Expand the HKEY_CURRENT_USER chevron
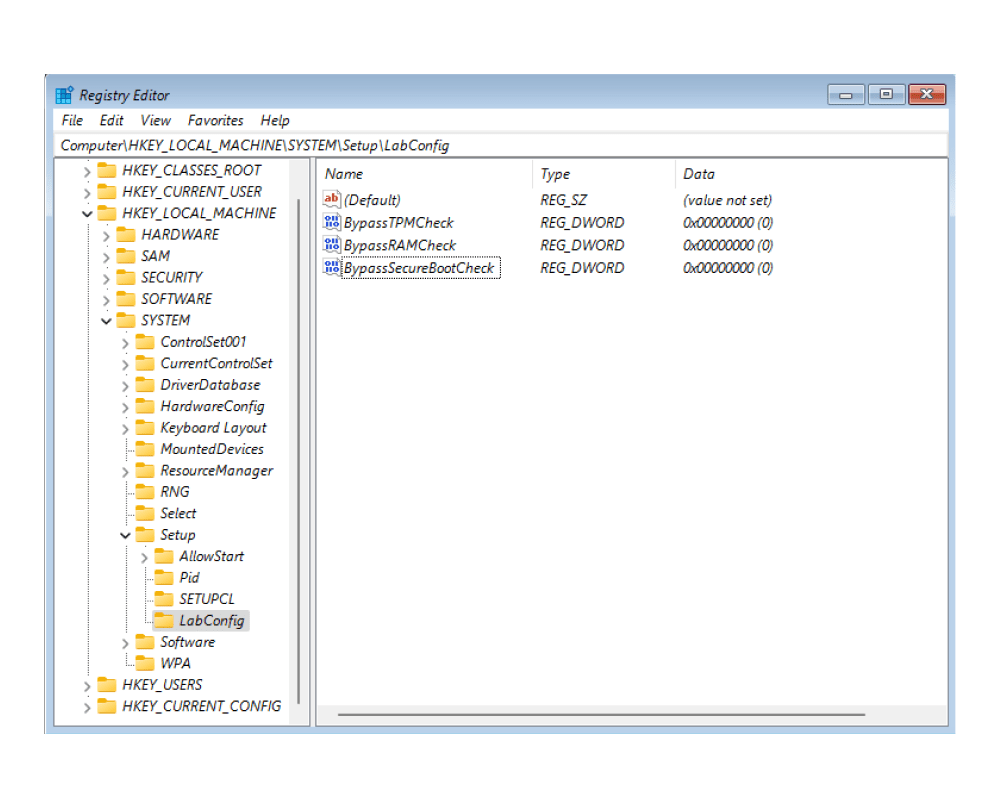 click(x=87, y=193)
